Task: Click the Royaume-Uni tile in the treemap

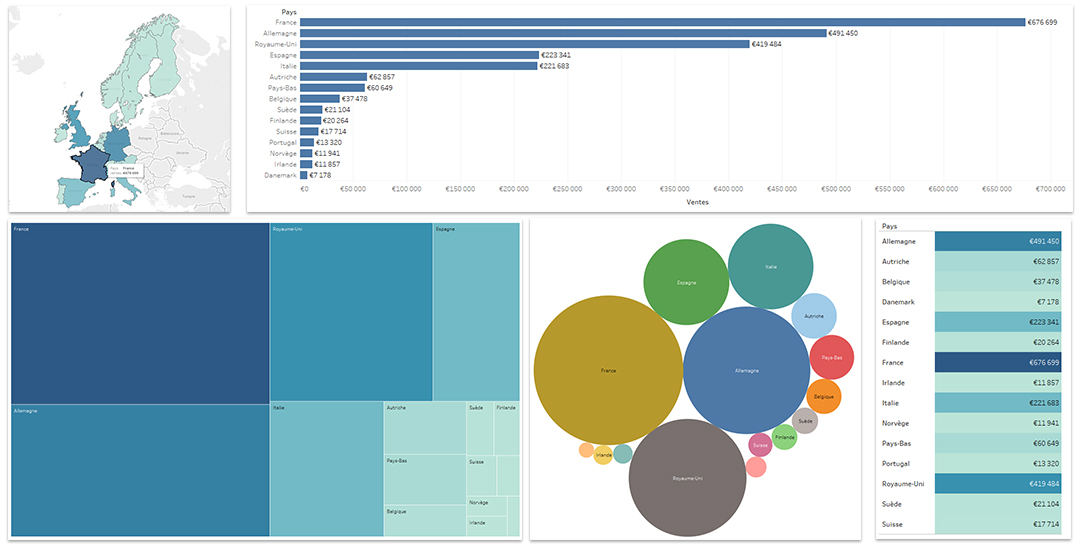Action: coord(351,311)
